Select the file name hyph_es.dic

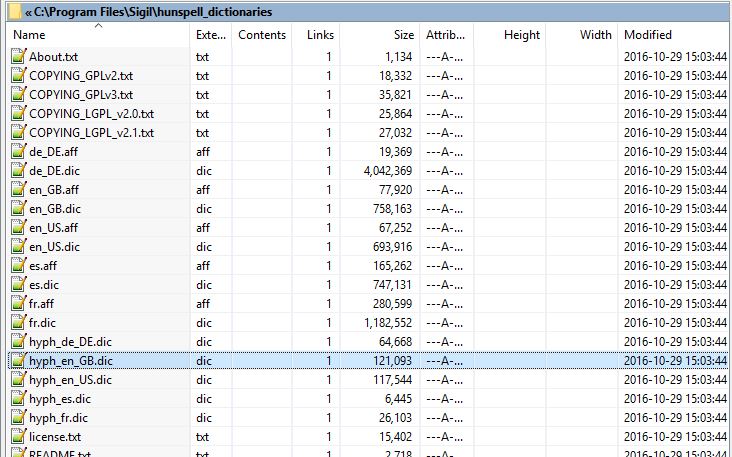click(x=60, y=399)
